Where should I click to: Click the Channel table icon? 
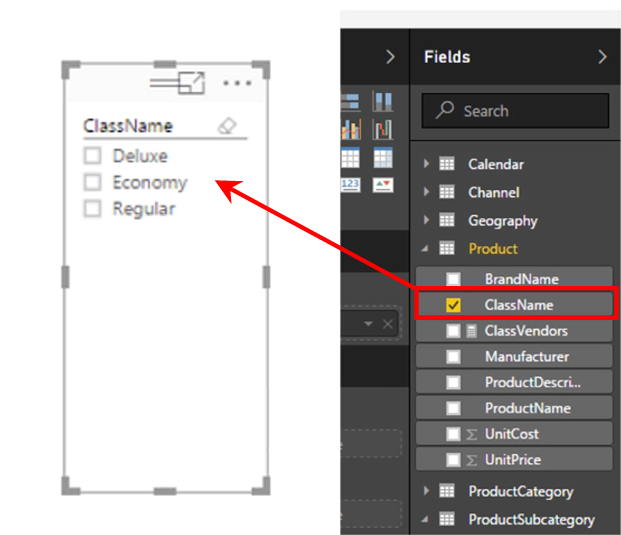pos(447,192)
